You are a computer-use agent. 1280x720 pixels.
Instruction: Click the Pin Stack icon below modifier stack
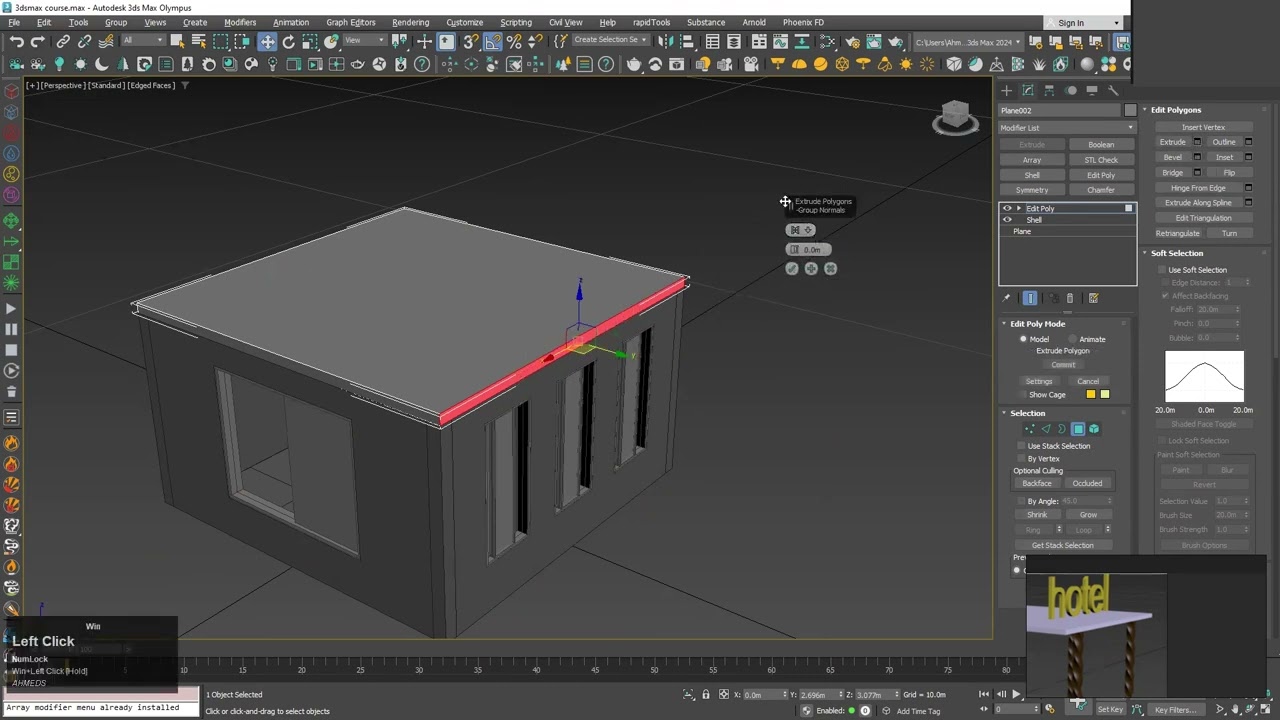pyautogui.click(x=1007, y=298)
